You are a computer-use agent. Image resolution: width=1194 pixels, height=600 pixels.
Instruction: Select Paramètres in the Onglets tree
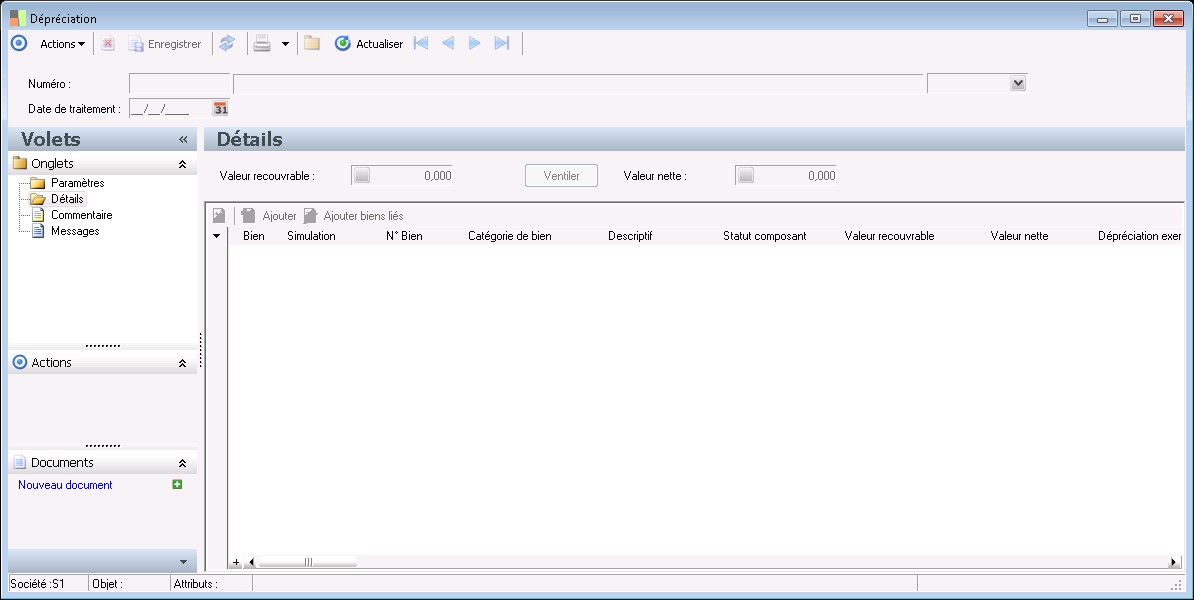pyautogui.click(x=78, y=183)
